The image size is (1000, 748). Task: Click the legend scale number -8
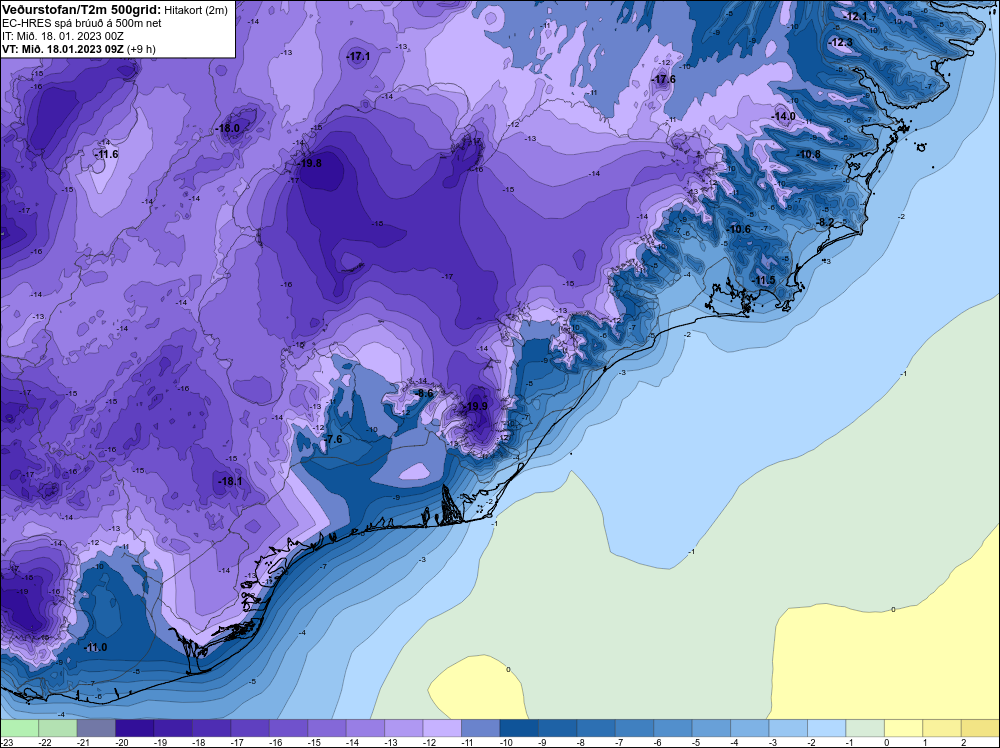pyautogui.click(x=583, y=742)
